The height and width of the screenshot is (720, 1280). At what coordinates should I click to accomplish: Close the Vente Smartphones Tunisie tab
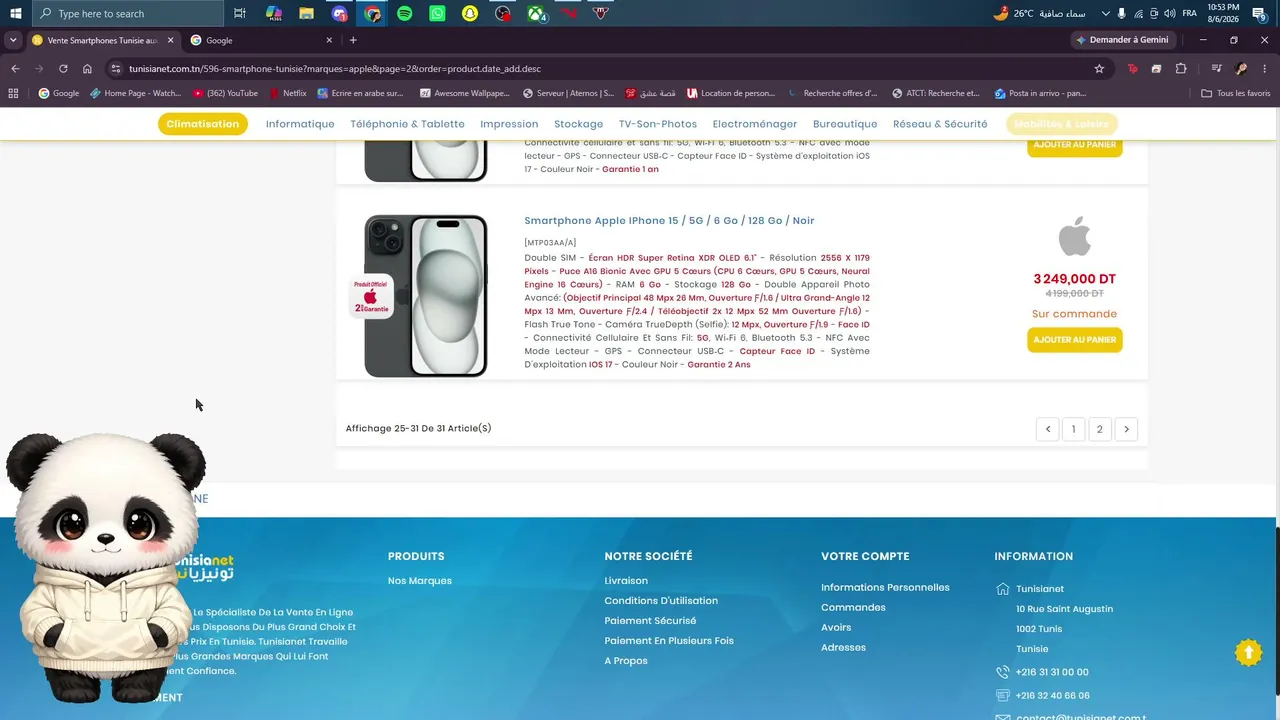coord(170,40)
